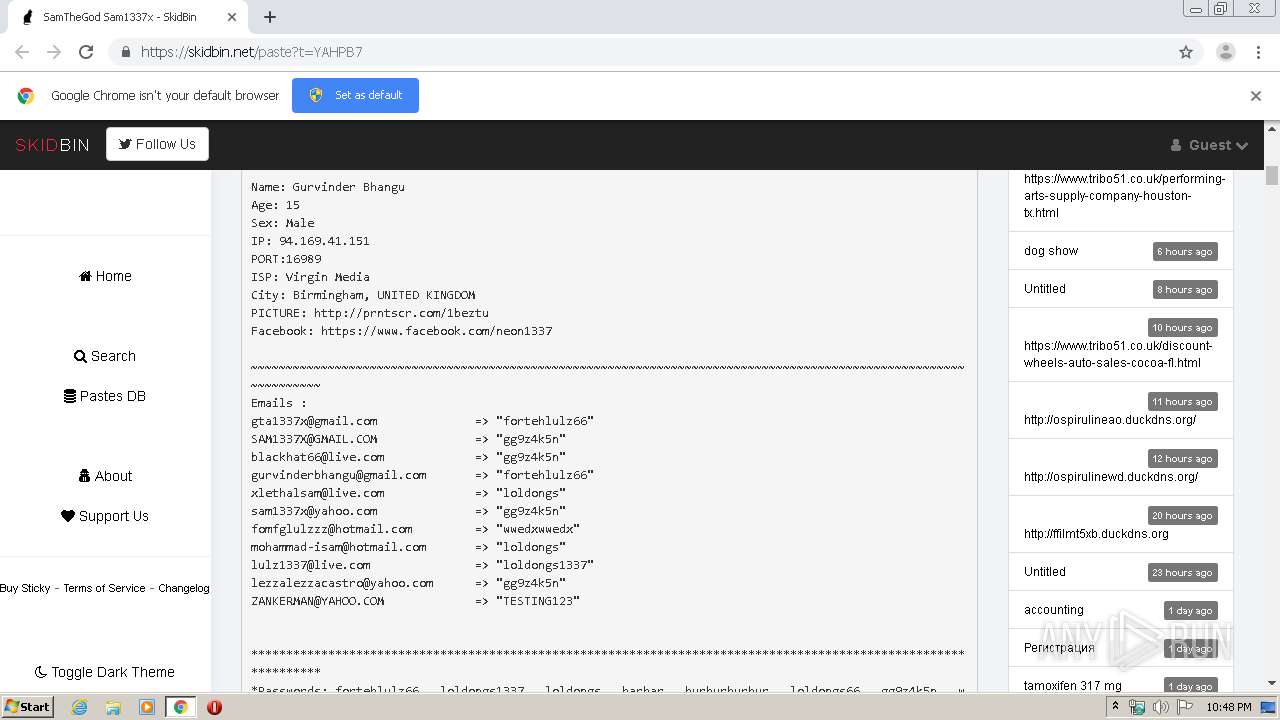The image size is (1280, 720).
Task: Click the Name: Gurvinder Bhangu line
Action: point(328,187)
